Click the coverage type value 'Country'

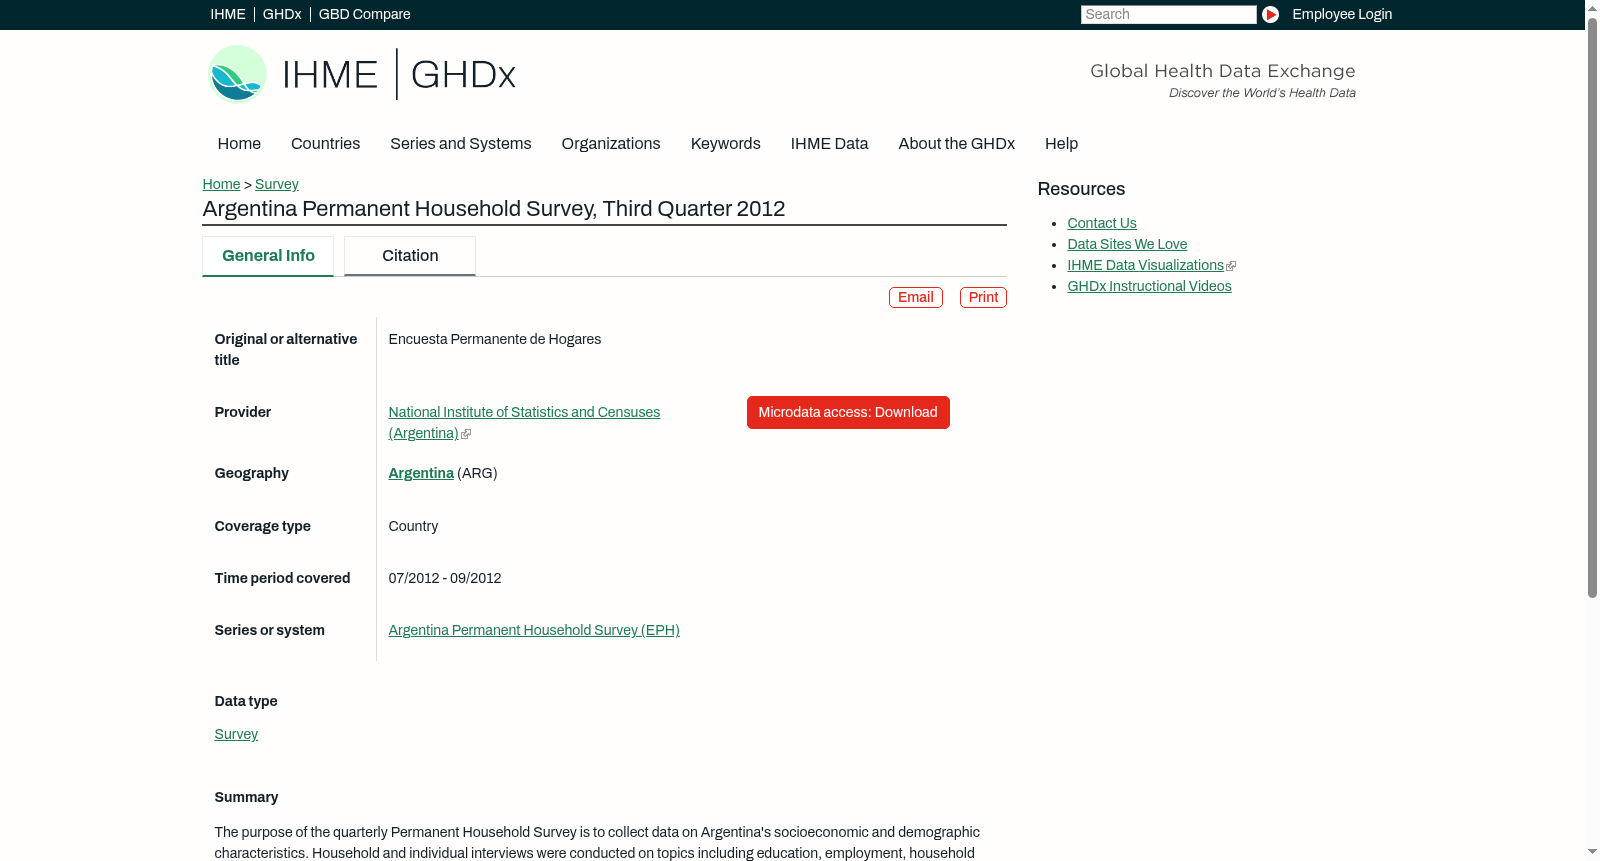413,527
